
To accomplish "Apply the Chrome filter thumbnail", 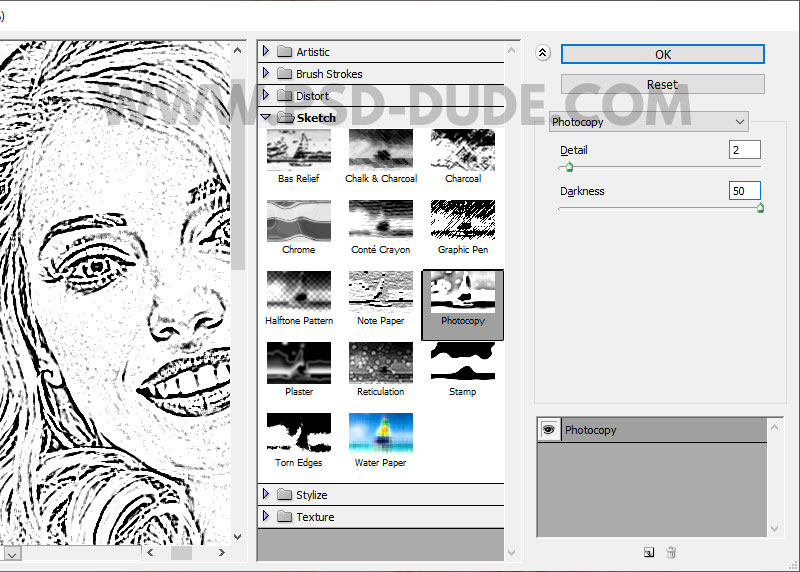I will [298, 220].
